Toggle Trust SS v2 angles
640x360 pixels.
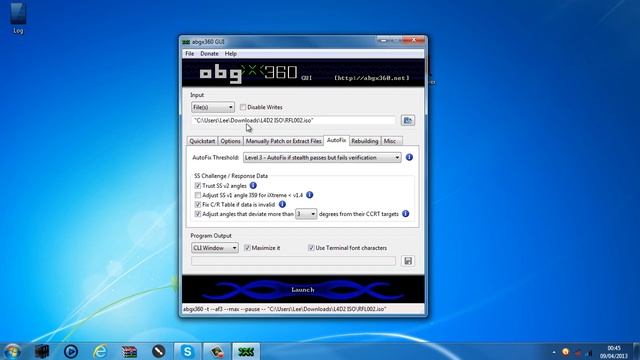pyautogui.click(x=198, y=186)
